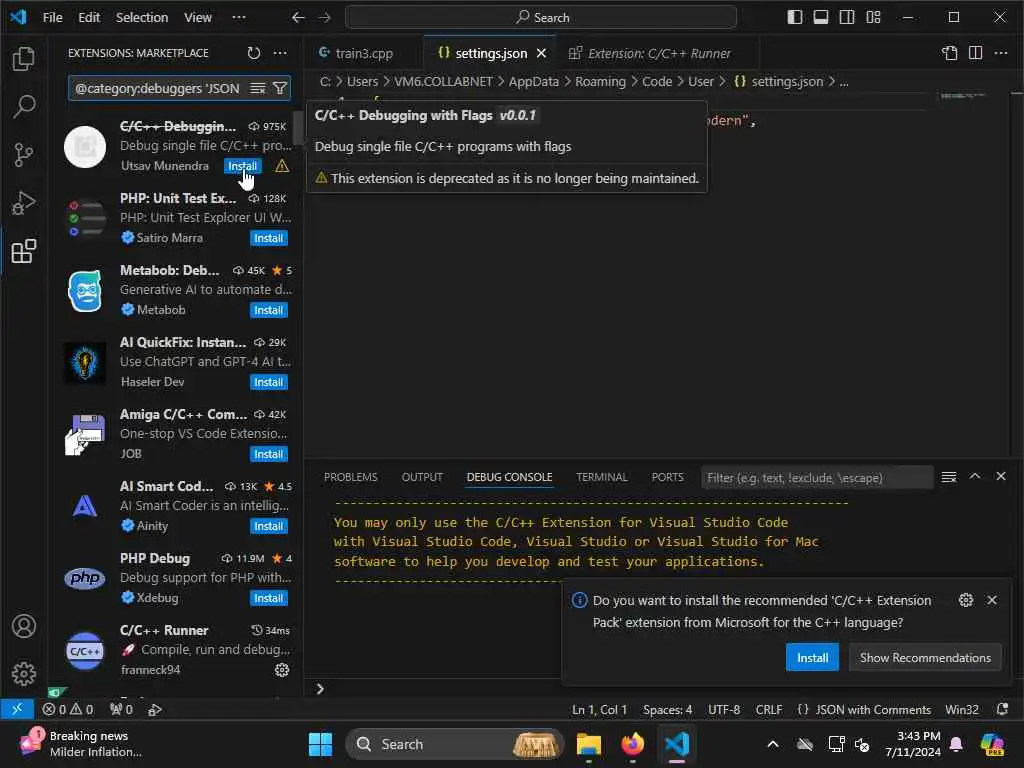Open the Run and Debug view
Viewport: 1024px width, 768px height.
[24, 203]
